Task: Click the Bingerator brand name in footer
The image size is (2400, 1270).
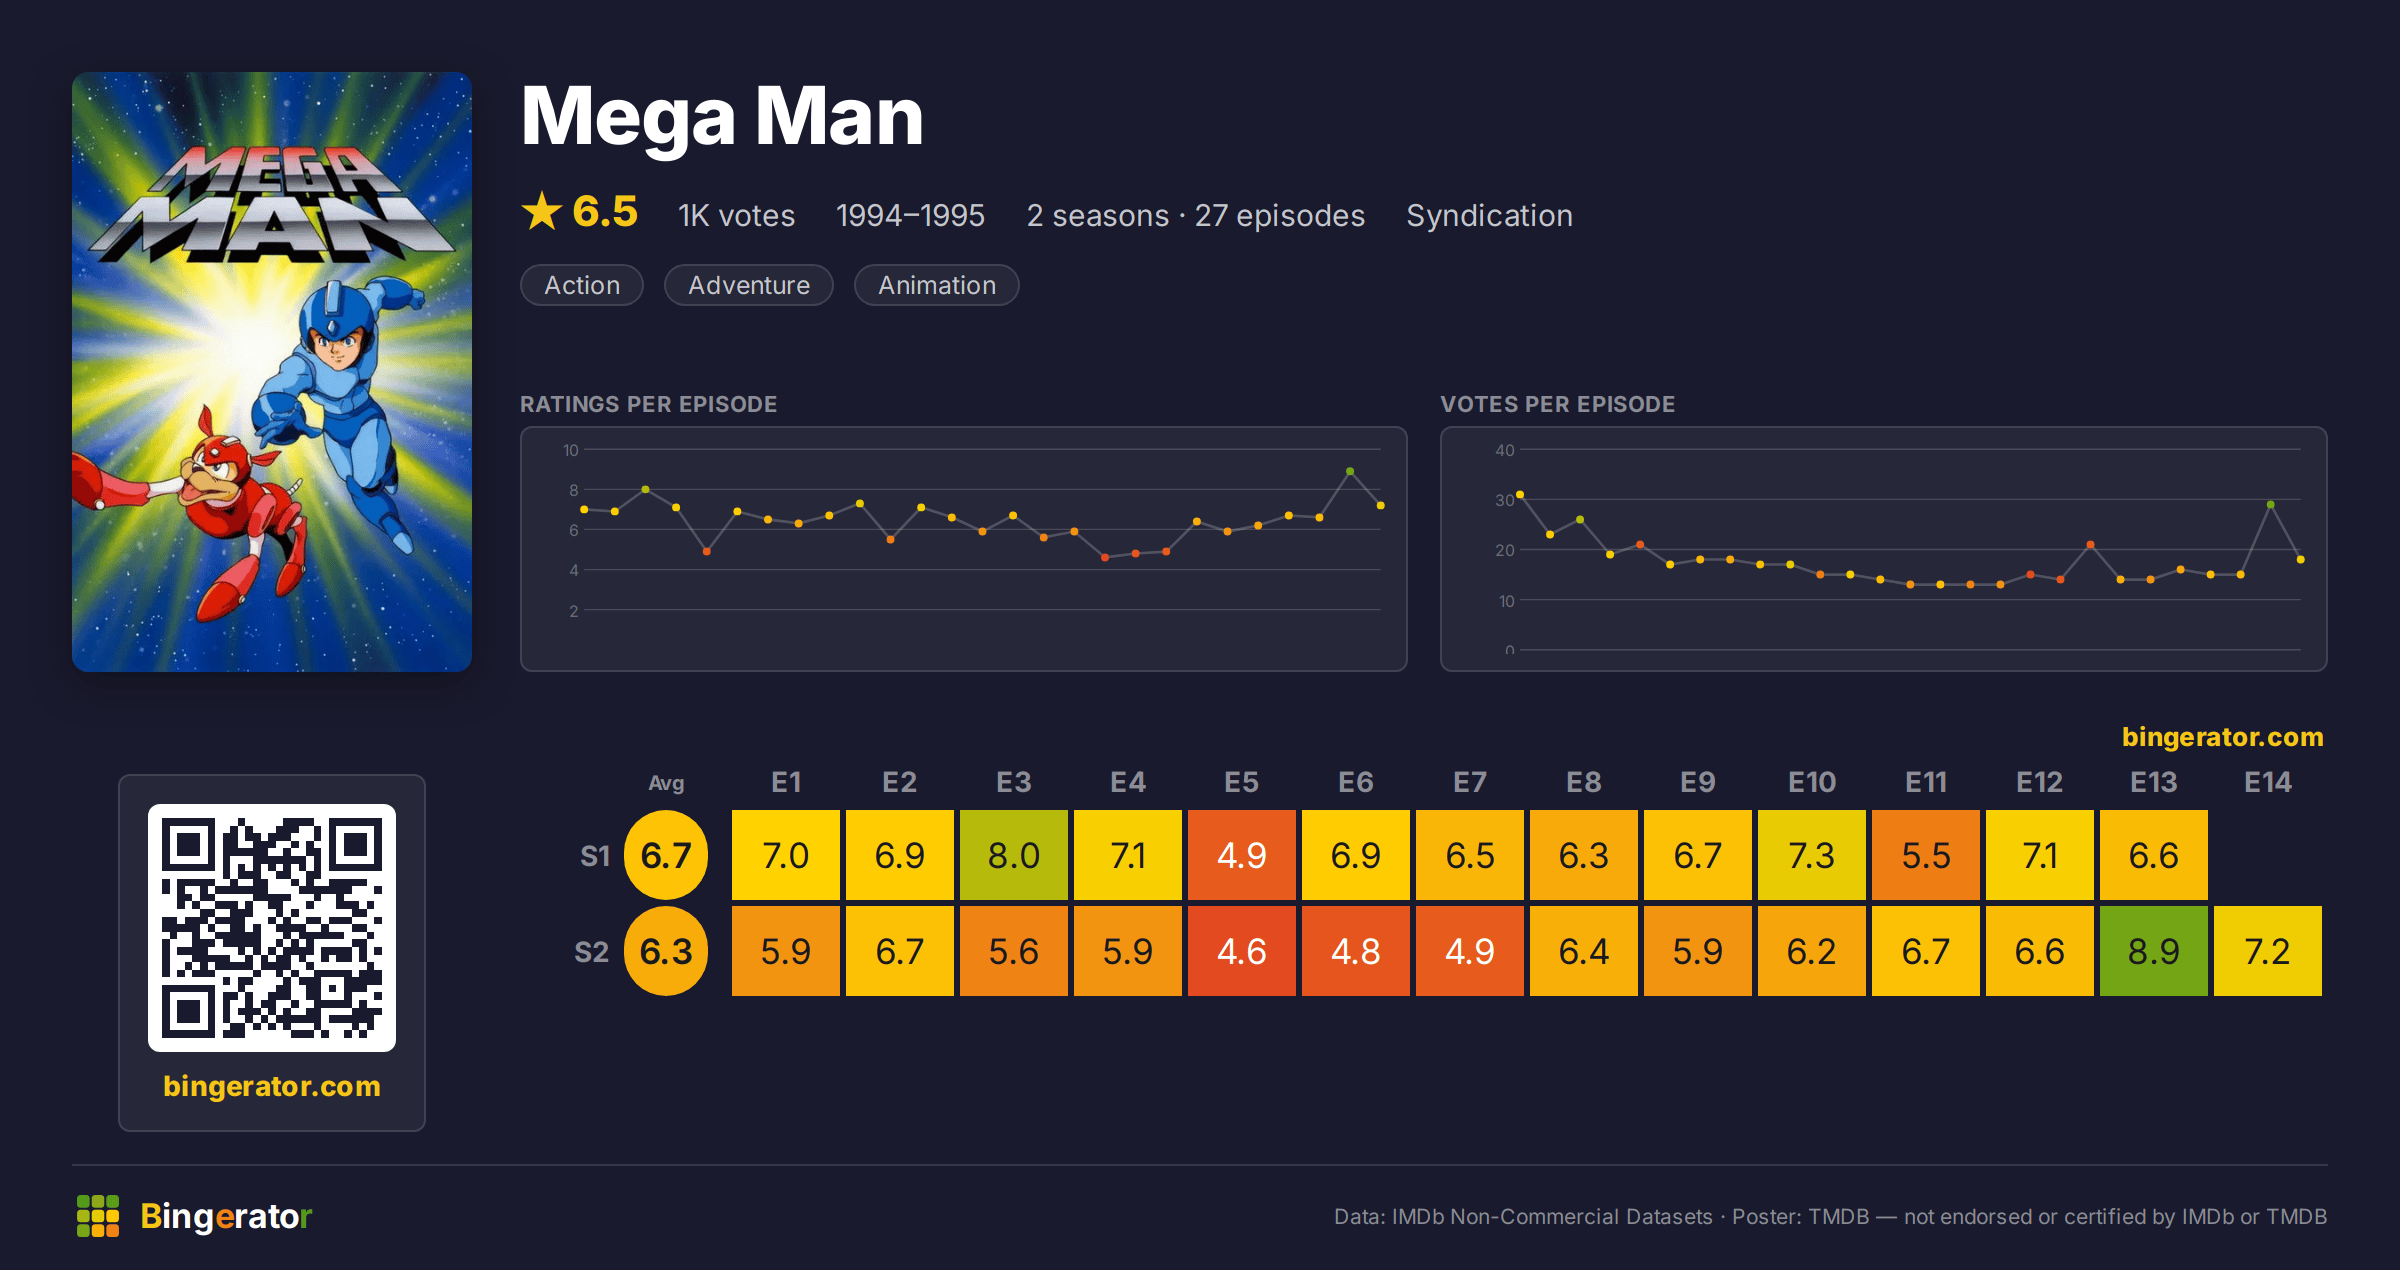Action: 226,1216
